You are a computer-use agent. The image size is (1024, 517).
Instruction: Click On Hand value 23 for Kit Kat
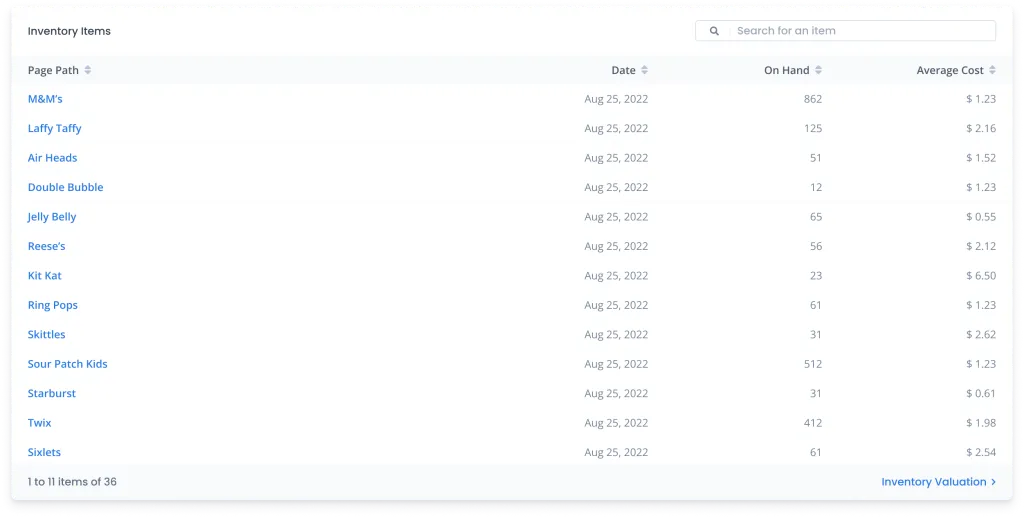(816, 275)
